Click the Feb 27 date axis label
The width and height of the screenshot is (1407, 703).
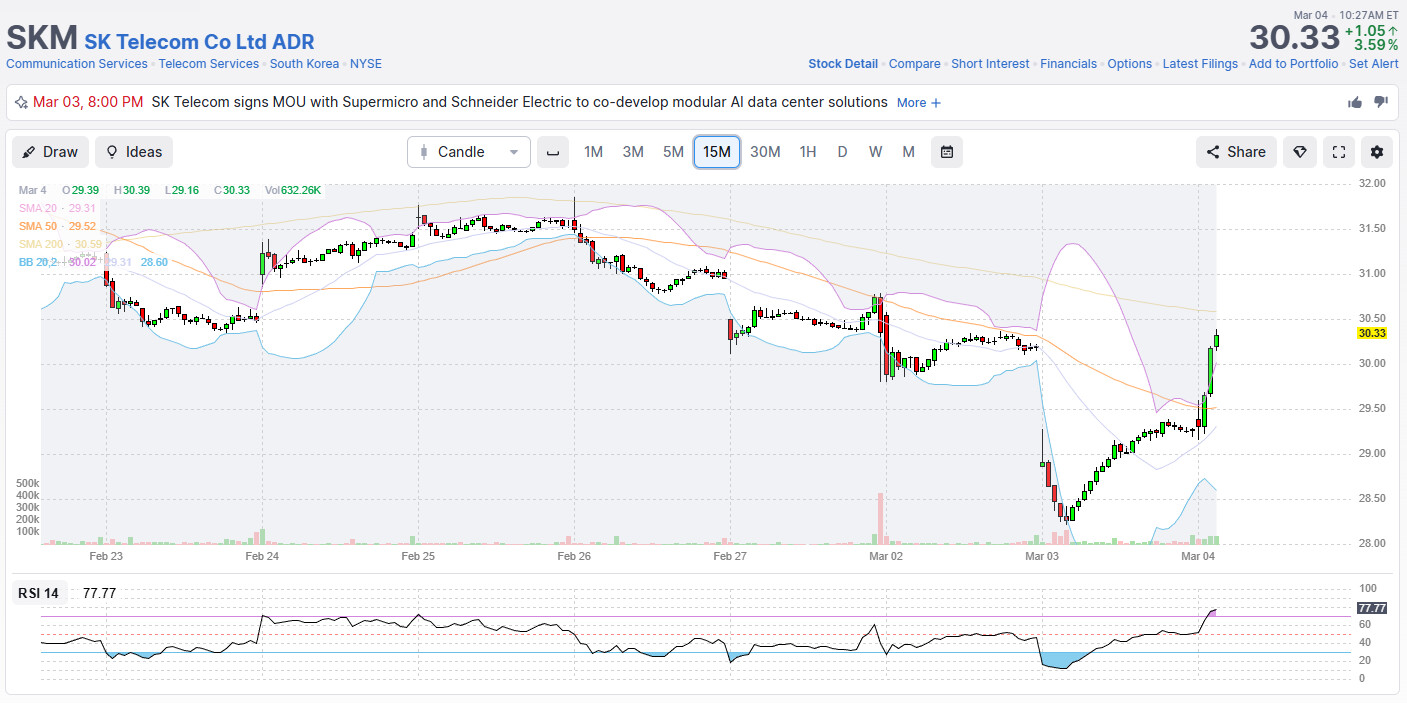point(730,556)
